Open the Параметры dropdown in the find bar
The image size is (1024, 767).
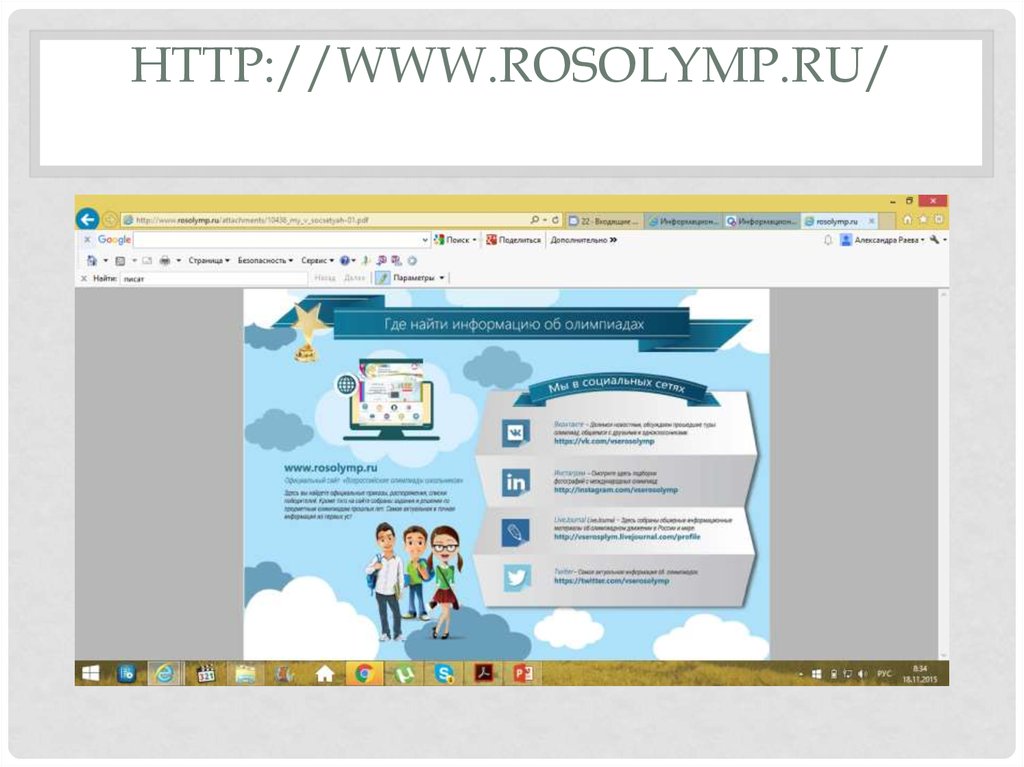(x=415, y=278)
